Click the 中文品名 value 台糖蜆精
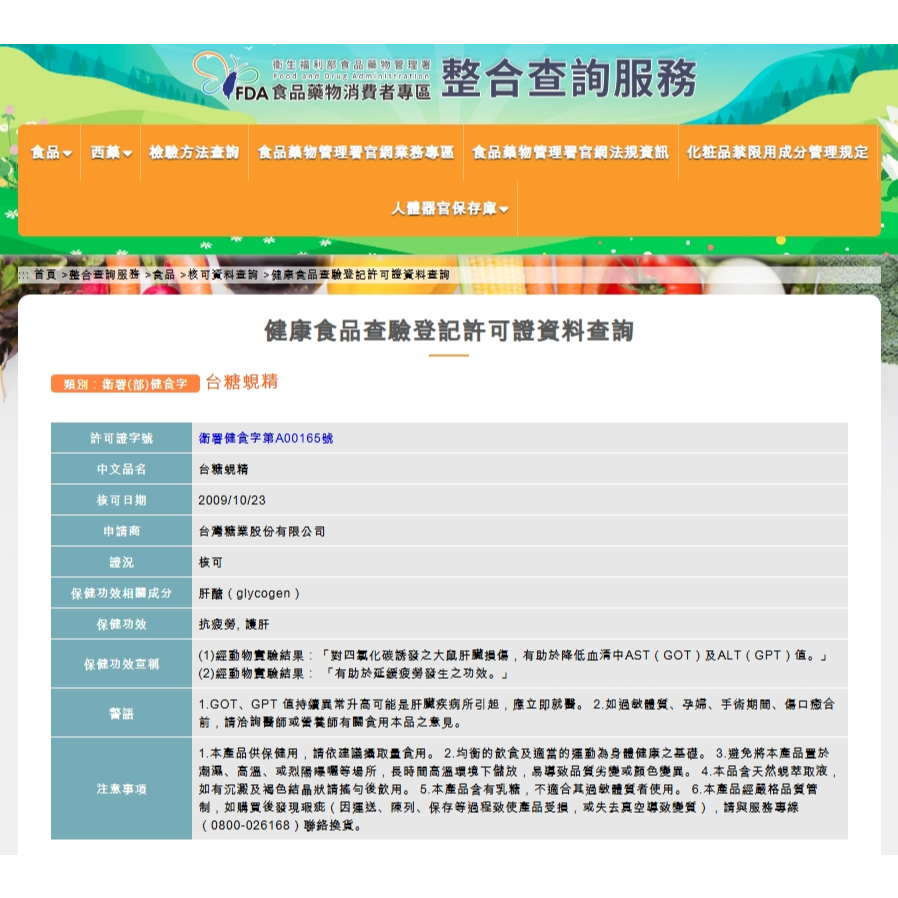 (223, 469)
